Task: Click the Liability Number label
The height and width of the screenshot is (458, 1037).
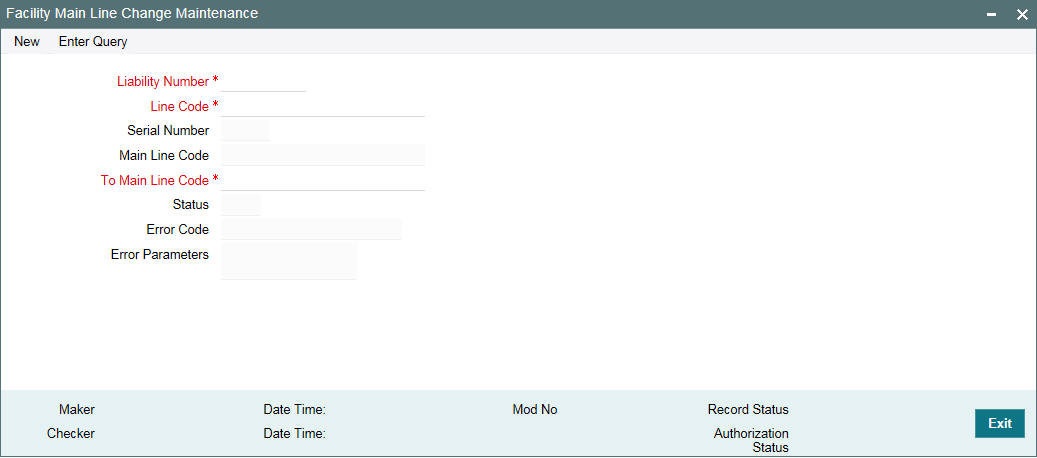Action: (x=163, y=81)
